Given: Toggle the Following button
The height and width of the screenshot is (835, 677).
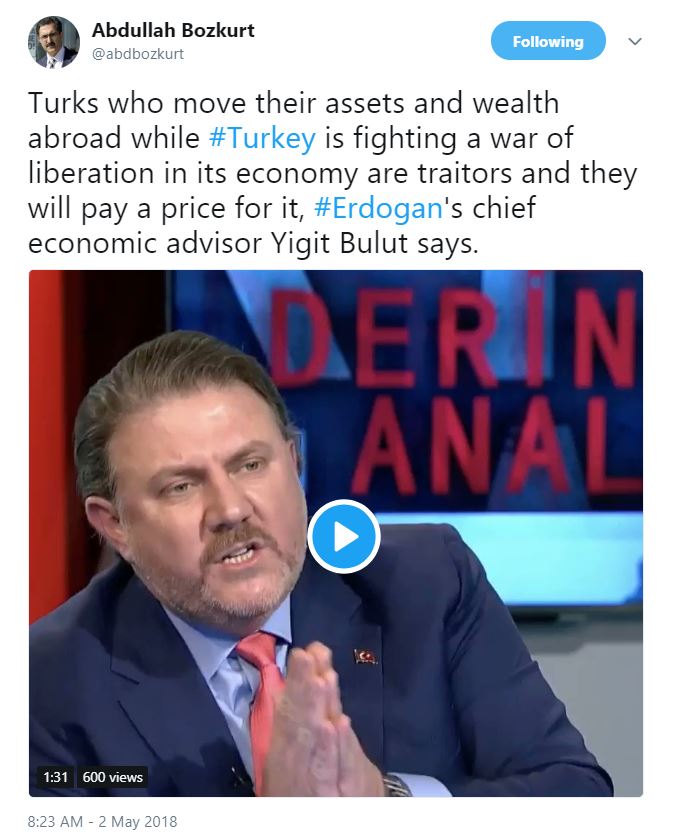Looking at the screenshot, I should click(548, 41).
